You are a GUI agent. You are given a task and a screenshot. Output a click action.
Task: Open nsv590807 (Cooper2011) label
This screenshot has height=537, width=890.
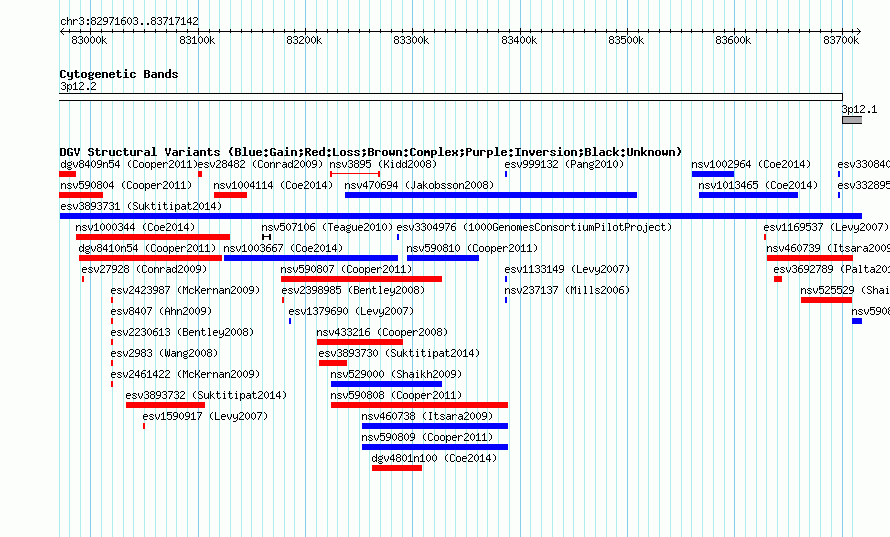click(346, 270)
